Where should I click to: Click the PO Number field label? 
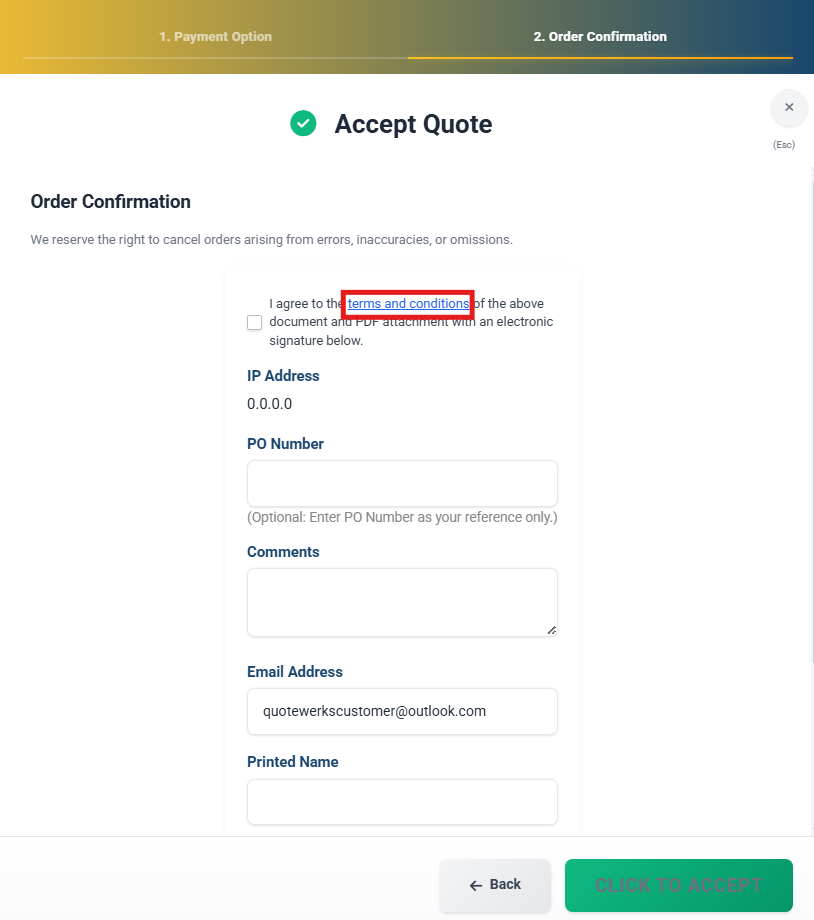(x=285, y=444)
